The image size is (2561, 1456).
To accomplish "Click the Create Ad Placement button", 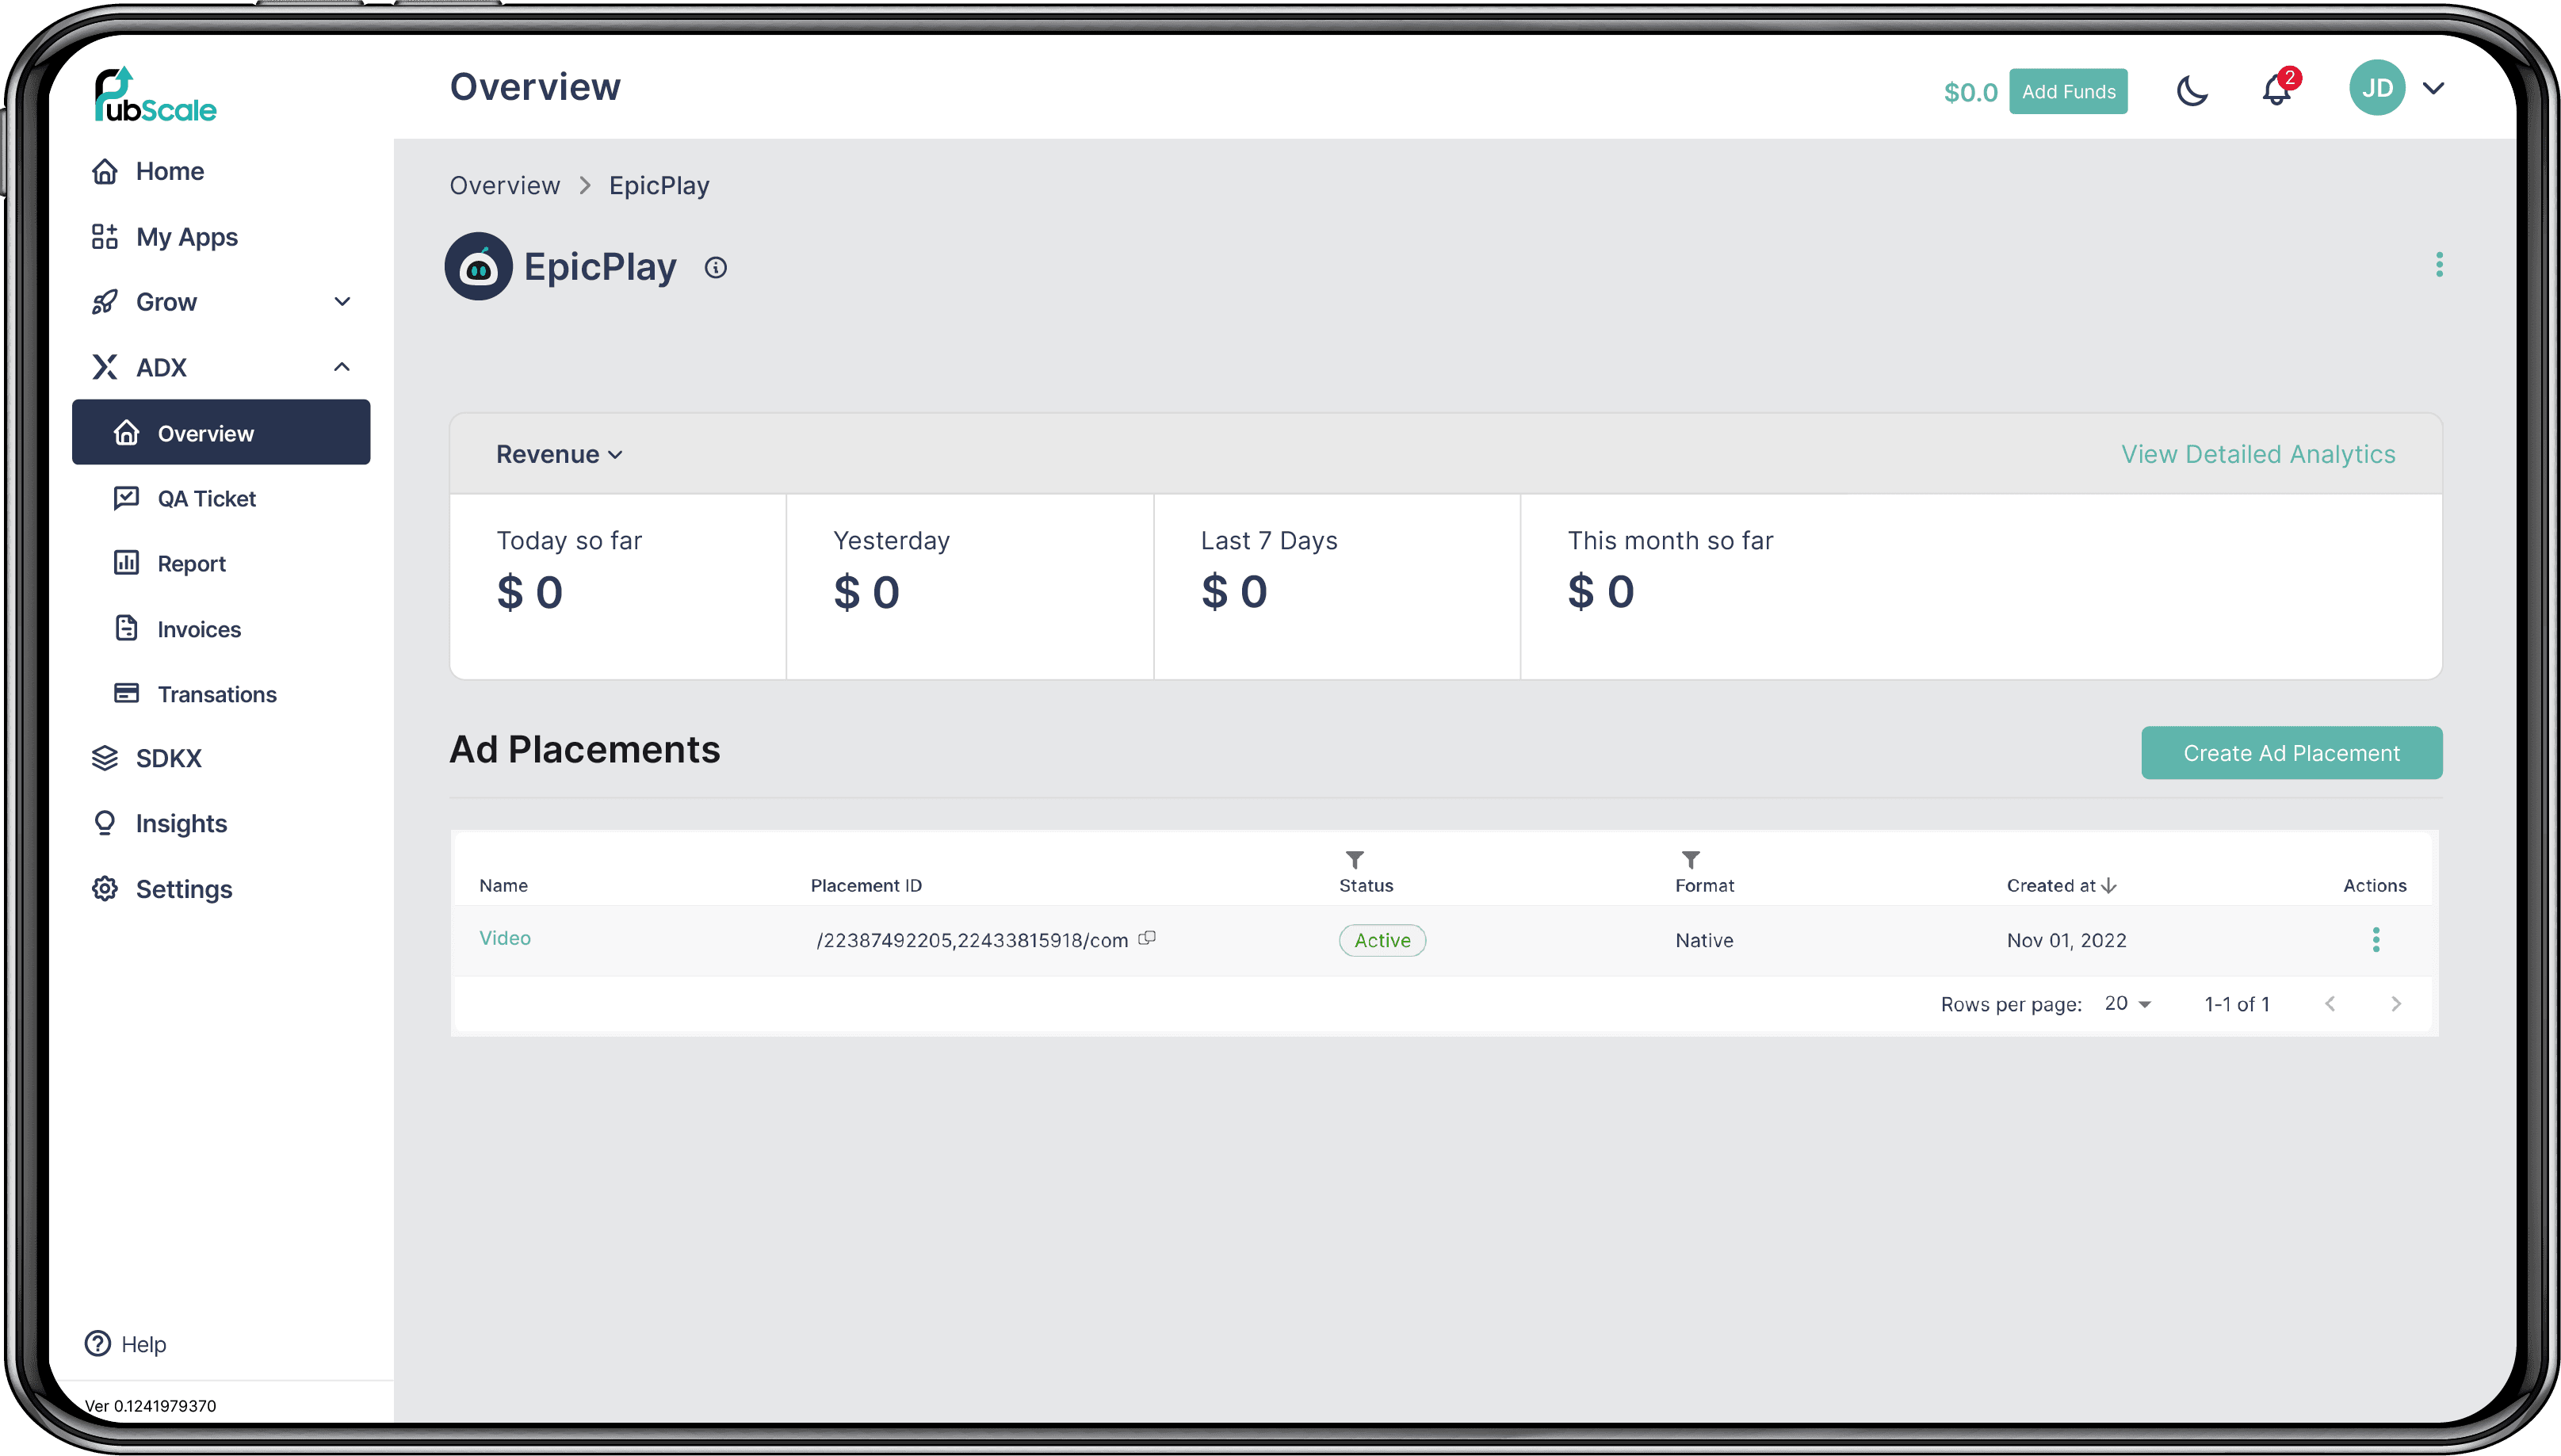I will [x=2291, y=753].
